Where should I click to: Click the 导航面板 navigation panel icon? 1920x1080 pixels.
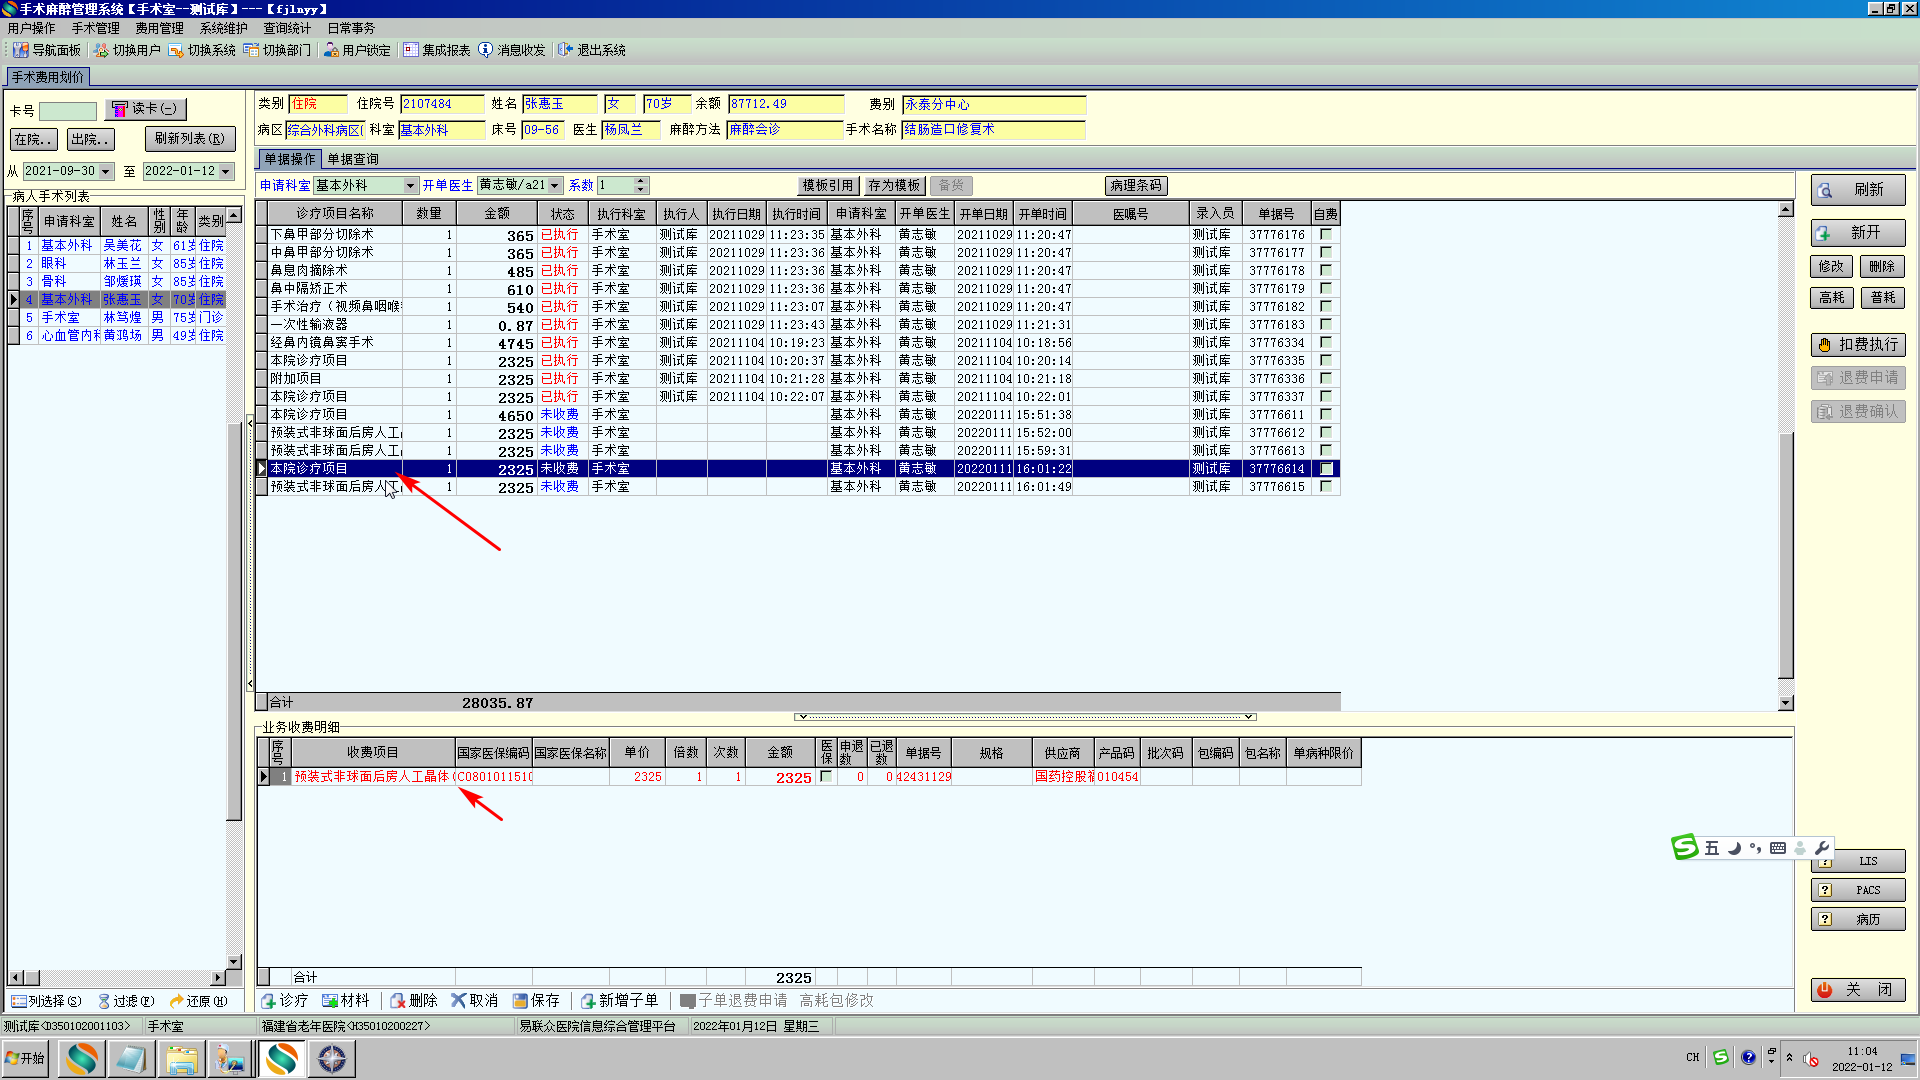pos(20,50)
